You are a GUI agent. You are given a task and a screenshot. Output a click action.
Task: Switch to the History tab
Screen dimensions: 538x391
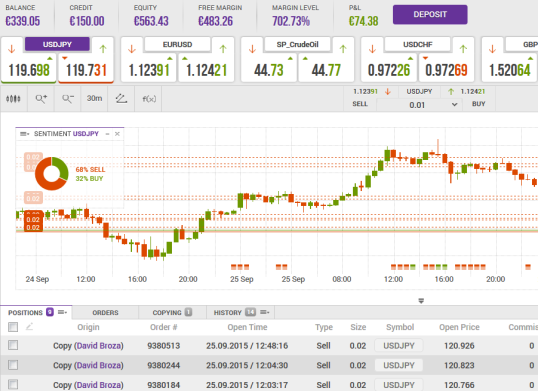pyautogui.click(x=227, y=312)
